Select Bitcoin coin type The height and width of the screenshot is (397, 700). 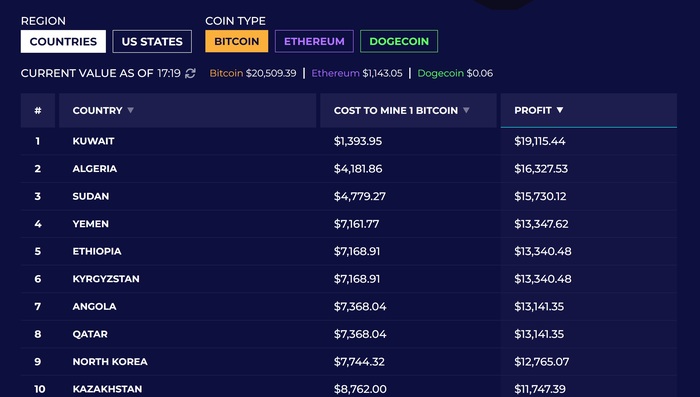[x=237, y=42]
